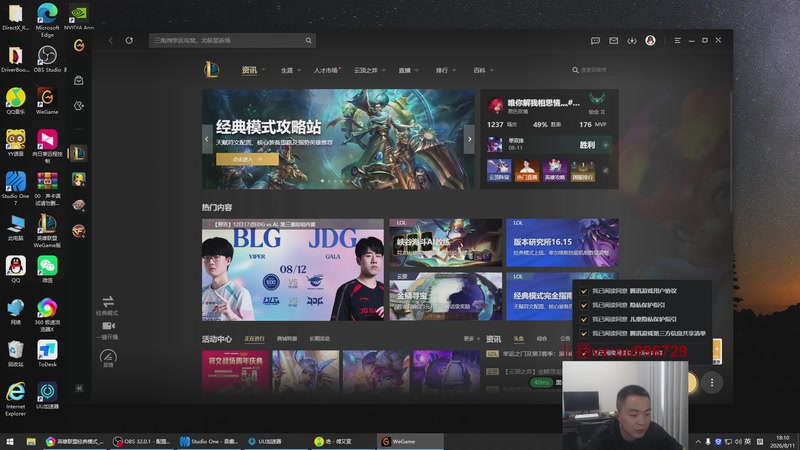Viewport: 800px width, 450px height.
Task: Open the 符文战场周年庆典 activity thumbnail
Action: click(235, 371)
